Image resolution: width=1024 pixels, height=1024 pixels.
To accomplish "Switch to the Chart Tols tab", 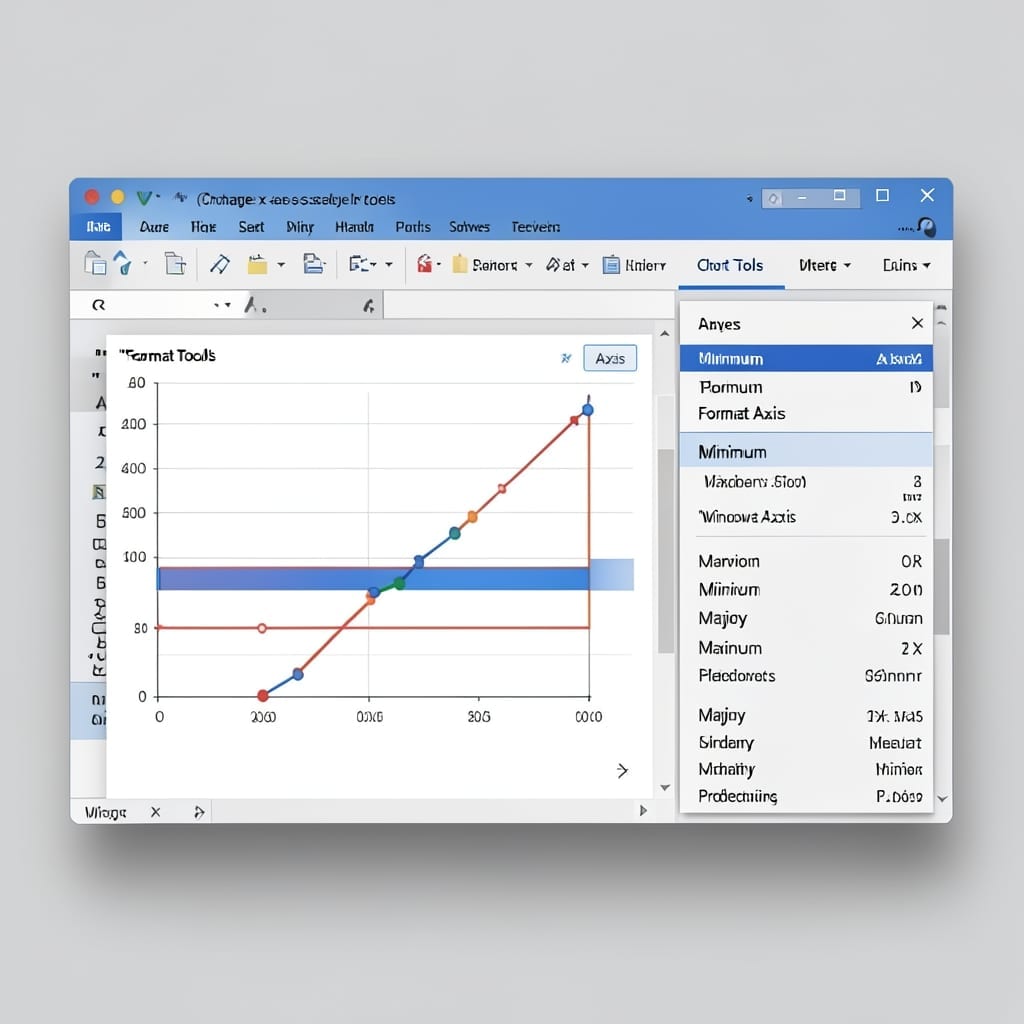I will [730, 265].
